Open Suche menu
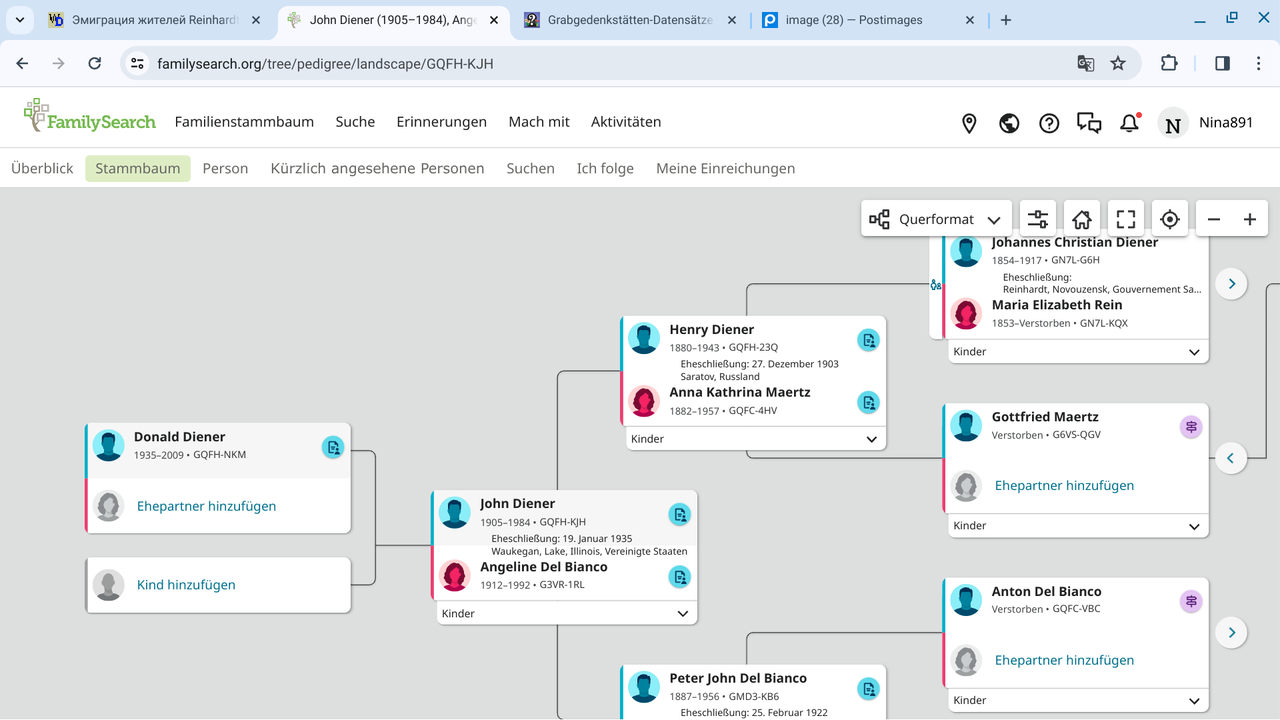This screenshot has width=1280, height=720. [x=355, y=122]
